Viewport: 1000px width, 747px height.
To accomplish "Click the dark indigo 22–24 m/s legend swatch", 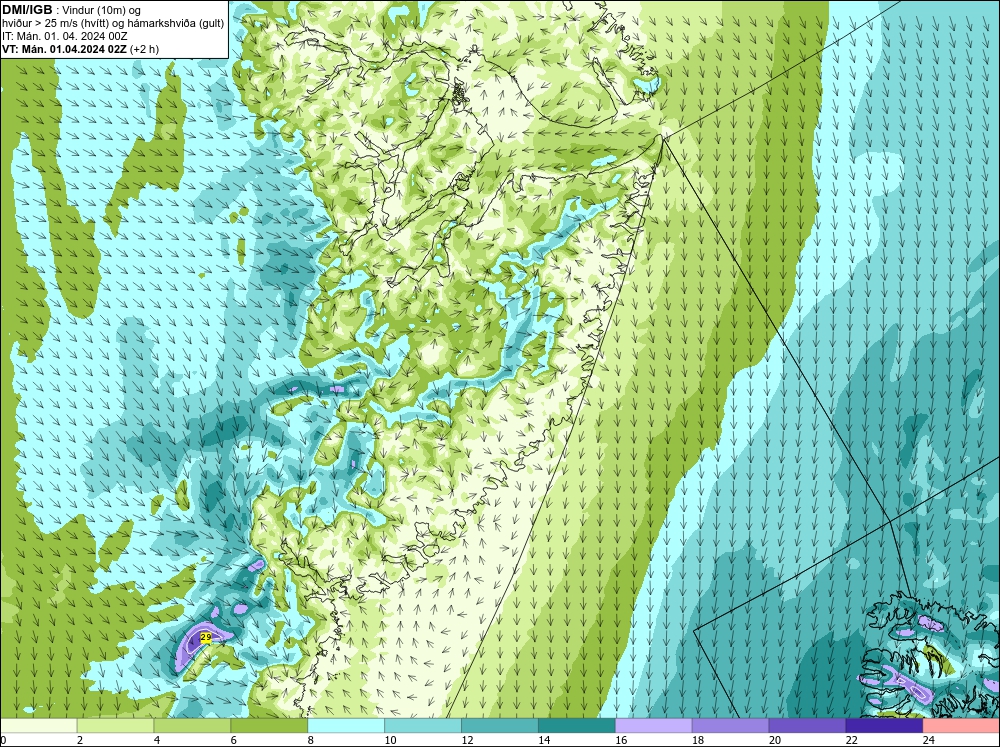I will [885, 726].
